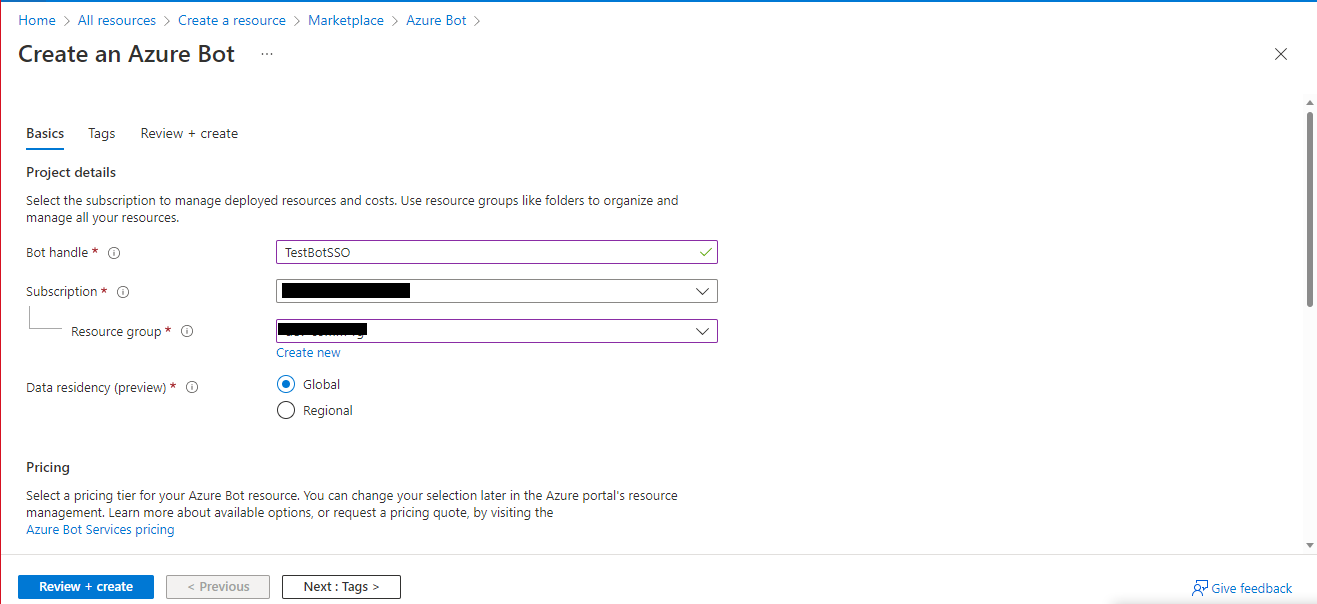Open All resources breadcrumb link
The width and height of the screenshot is (1317, 604).
(x=117, y=20)
